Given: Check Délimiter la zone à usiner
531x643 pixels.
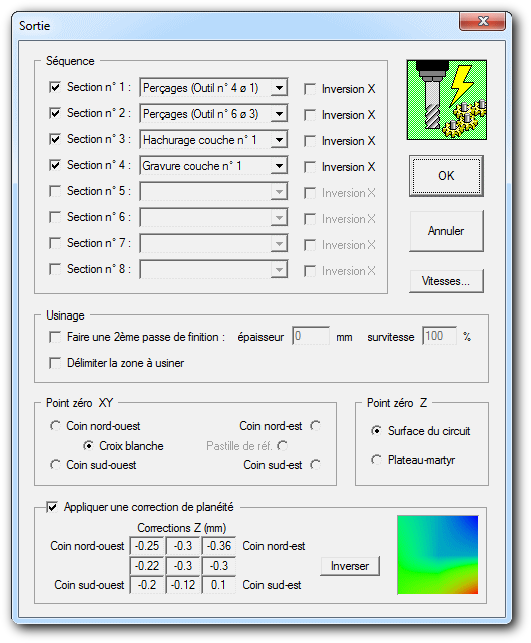Looking at the screenshot, I should [55, 363].
